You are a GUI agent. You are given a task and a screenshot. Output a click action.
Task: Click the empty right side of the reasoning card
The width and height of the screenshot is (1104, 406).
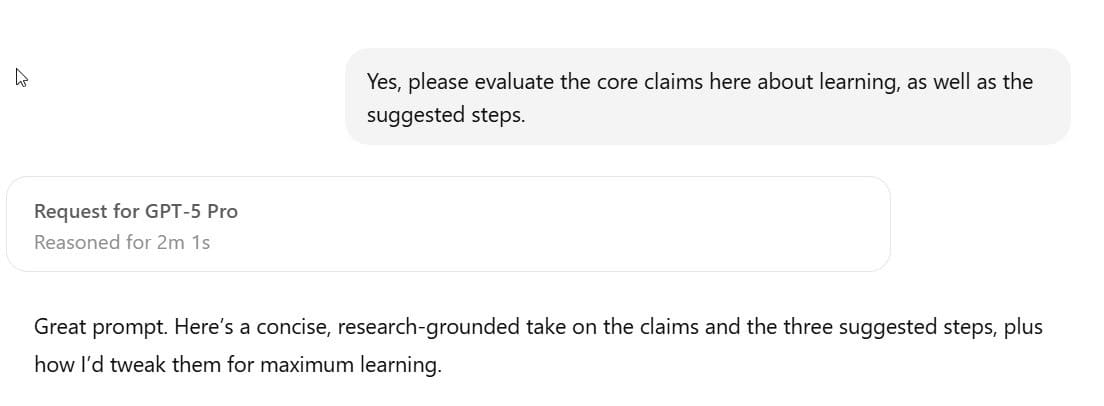point(700,225)
